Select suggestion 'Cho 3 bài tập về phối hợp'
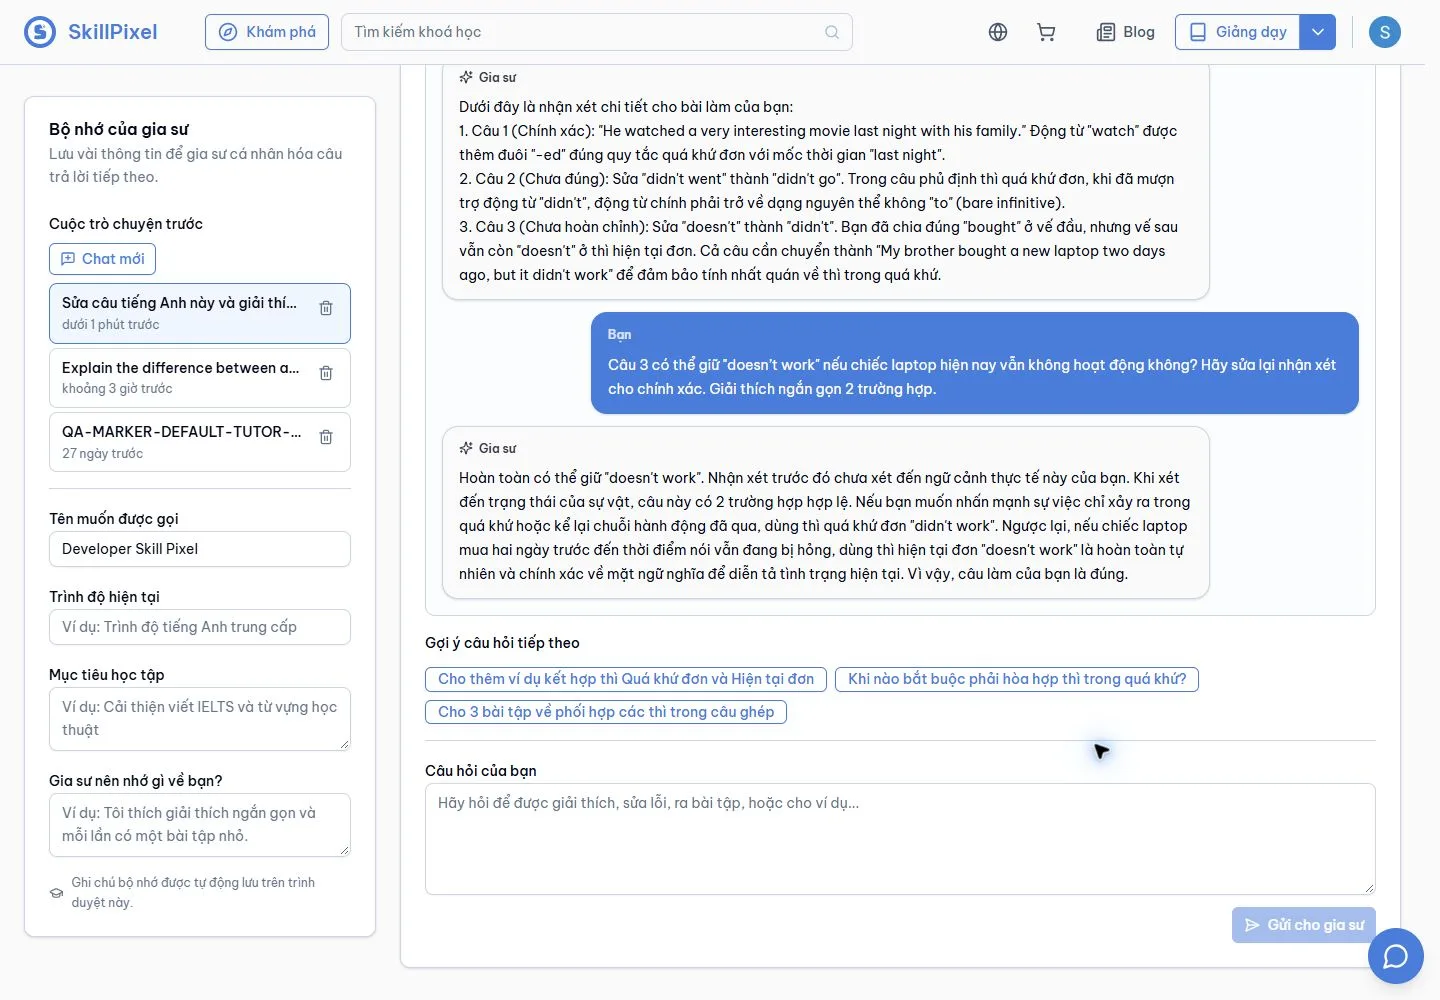Image resolution: width=1440 pixels, height=1000 pixels. [606, 712]
